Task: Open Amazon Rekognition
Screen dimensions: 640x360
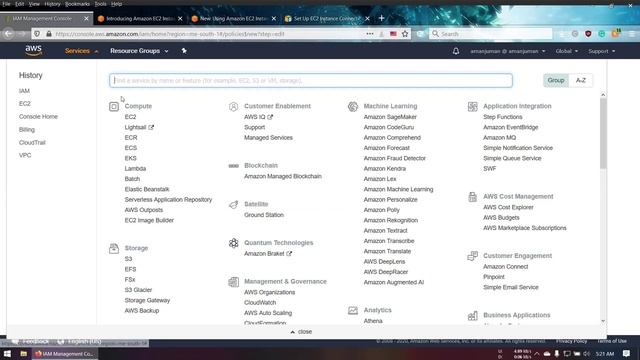Action: click(x=391, y=220)
